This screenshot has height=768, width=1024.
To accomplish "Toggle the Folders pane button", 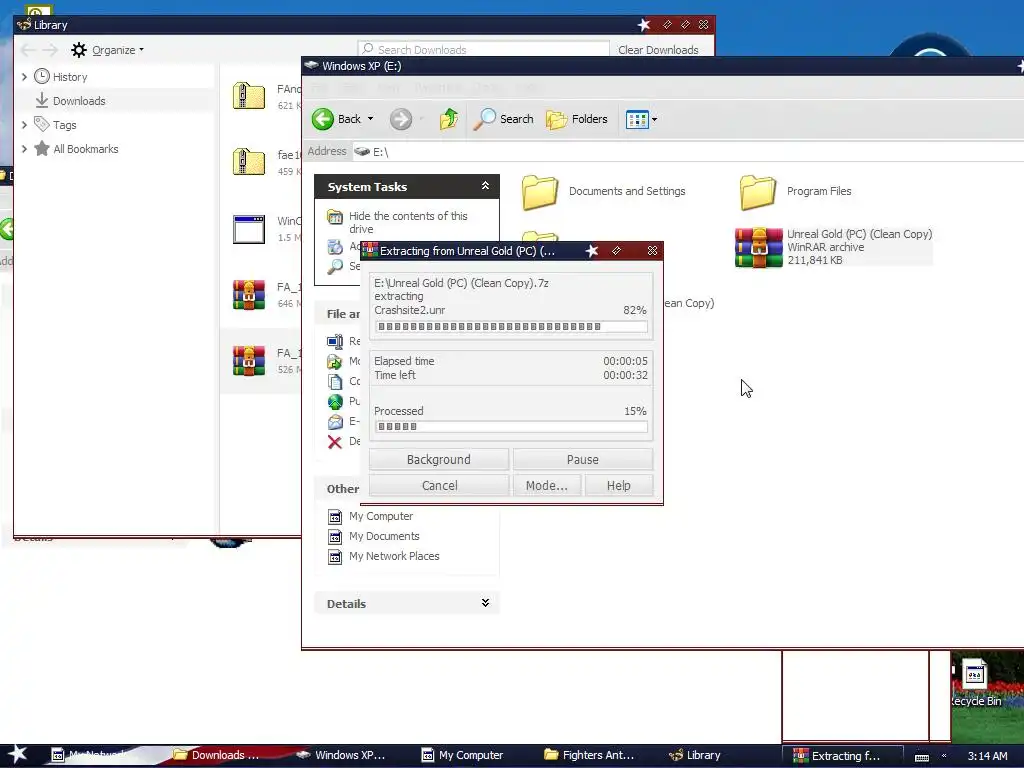I will pos(577,119).
